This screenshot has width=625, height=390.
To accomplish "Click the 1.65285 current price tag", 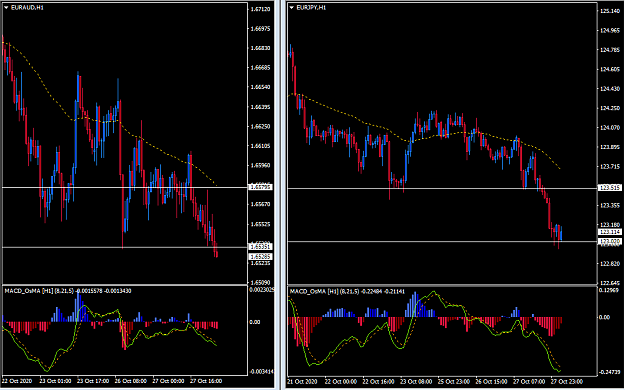I will (x=261, y=256).
